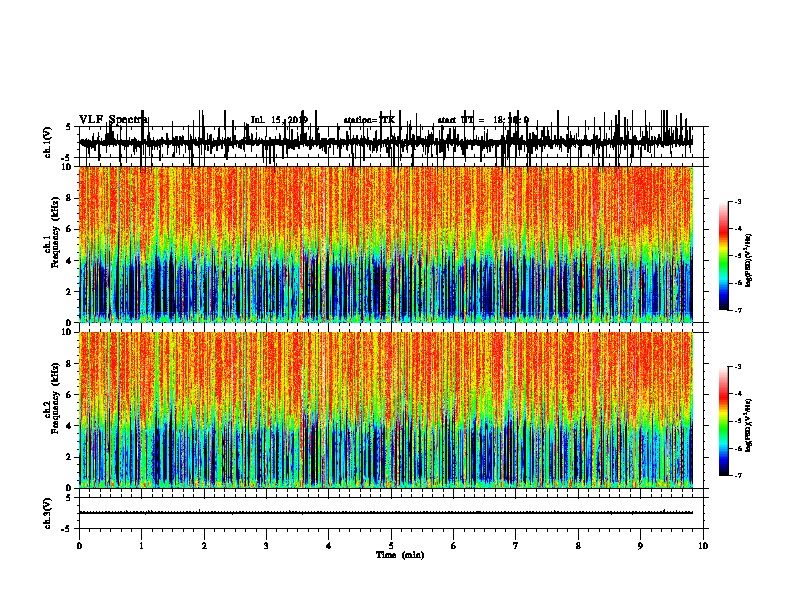Click the ch.3(V) axis label

coord(47,513)
